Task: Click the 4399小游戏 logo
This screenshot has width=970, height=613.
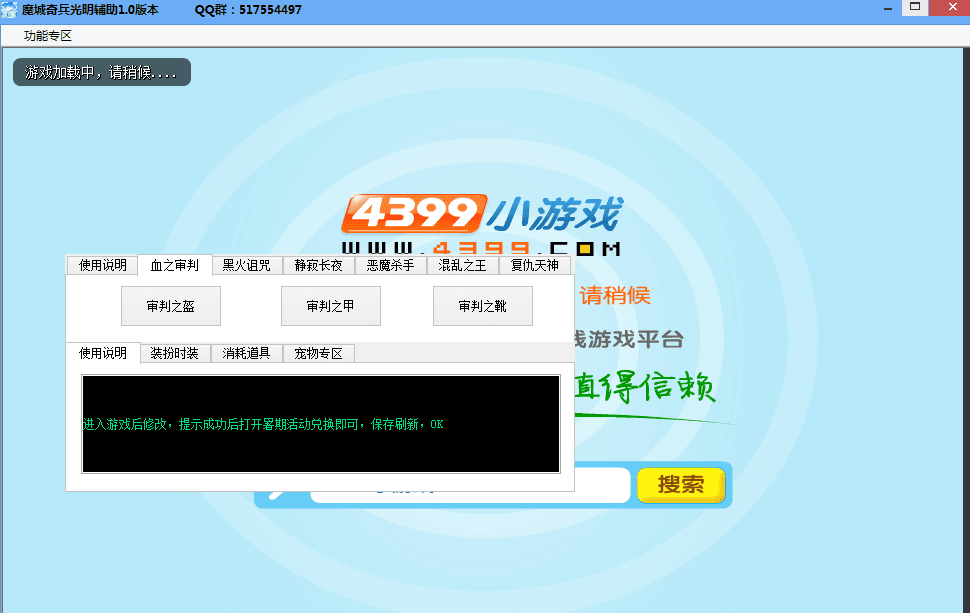Action: tap(481, 215)
